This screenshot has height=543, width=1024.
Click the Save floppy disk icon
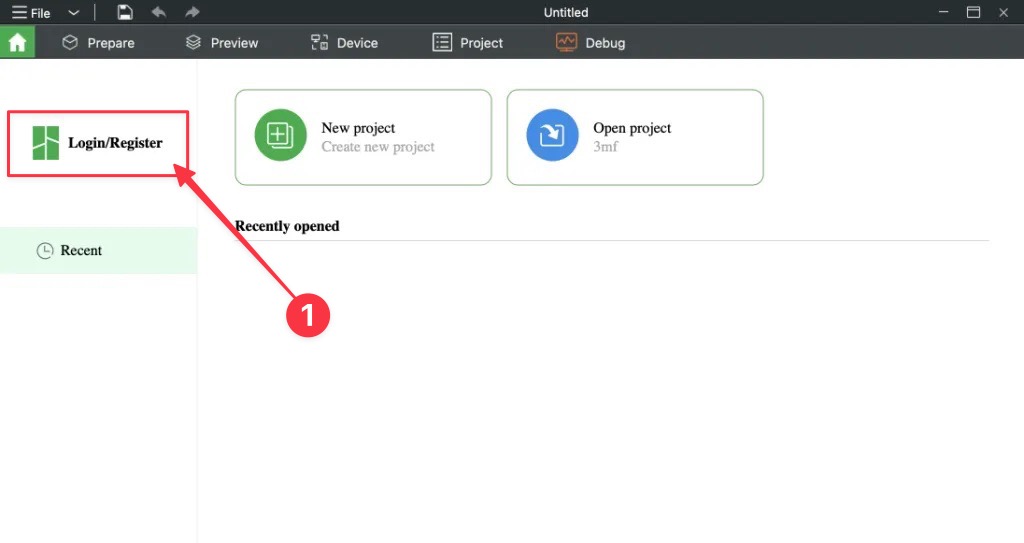(x=124, y=12)
